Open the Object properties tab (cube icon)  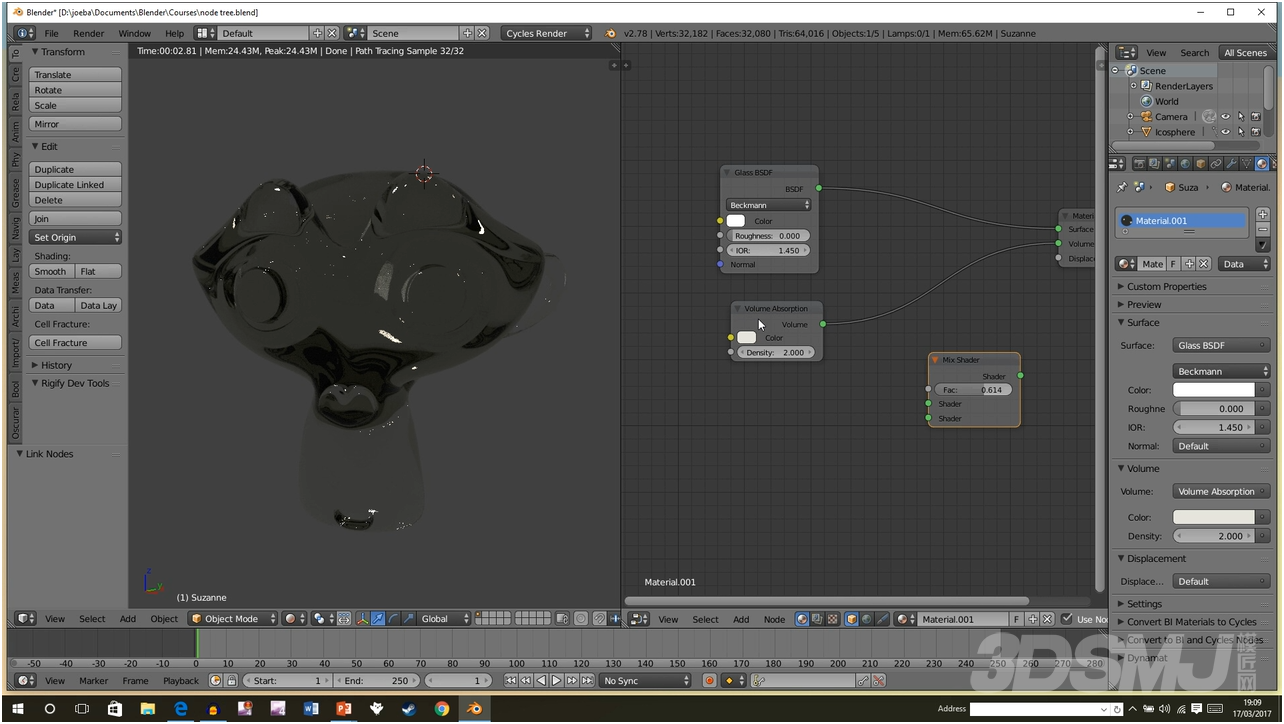(x=1201, y=164)
